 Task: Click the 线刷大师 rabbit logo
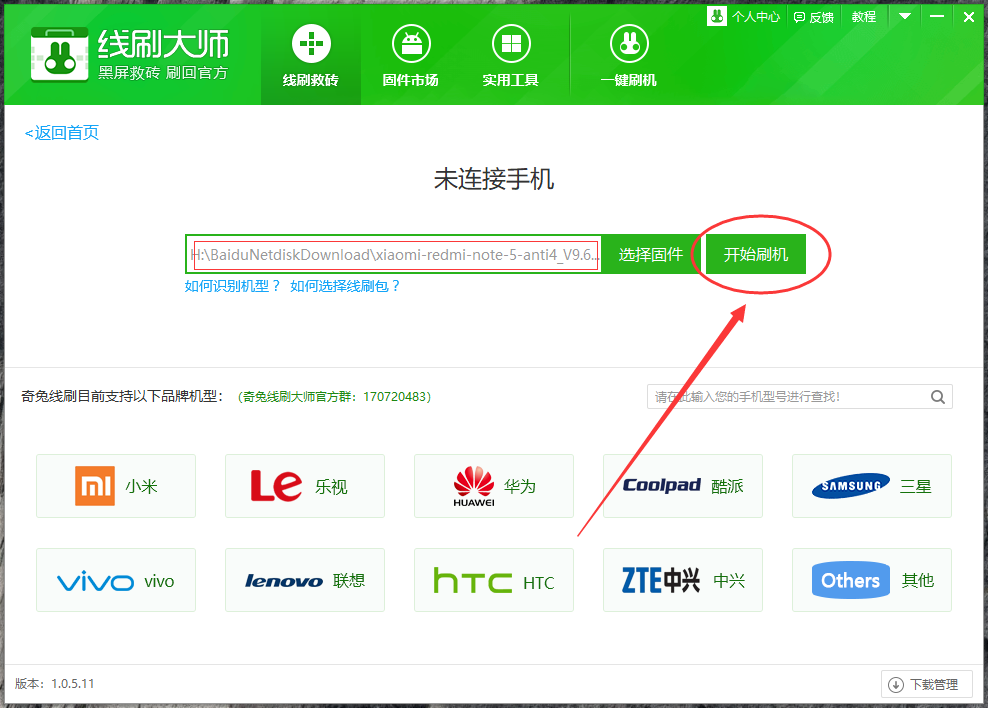pos(60,55)
